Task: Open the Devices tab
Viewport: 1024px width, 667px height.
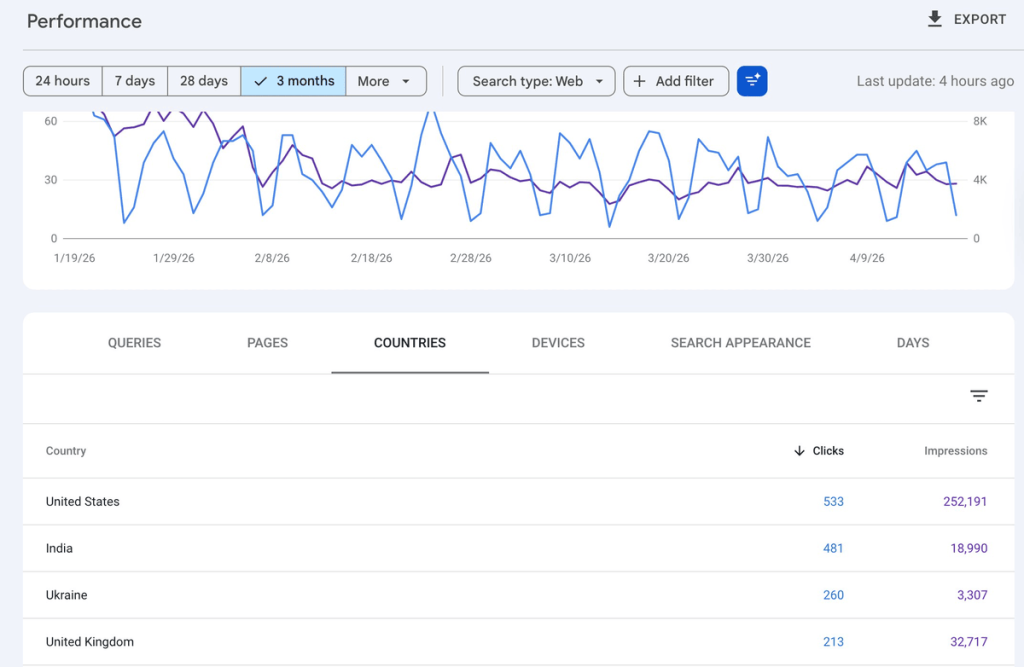Action: tap(558, 343)
